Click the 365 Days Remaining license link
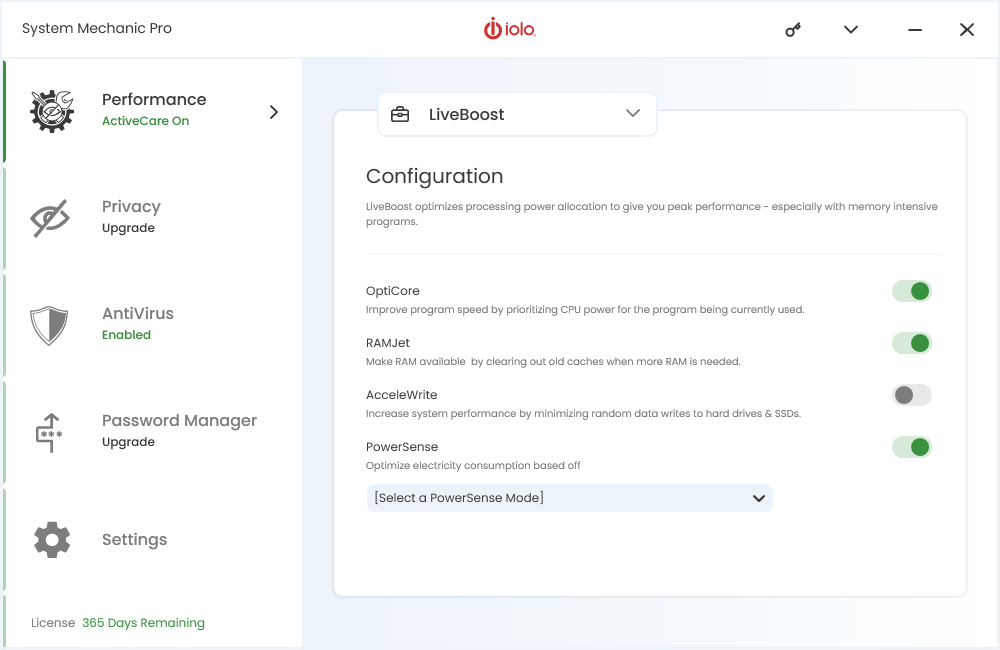The image size is (1000, 650). [x=143, y=622]
